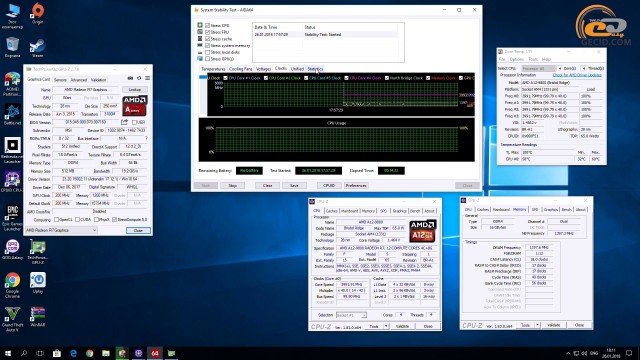Image resolution: width=640 pixels, height=360 pixels.
Task: Enable Stress GPU(s) in AIDA64
Action: click(x=207, y=59)
